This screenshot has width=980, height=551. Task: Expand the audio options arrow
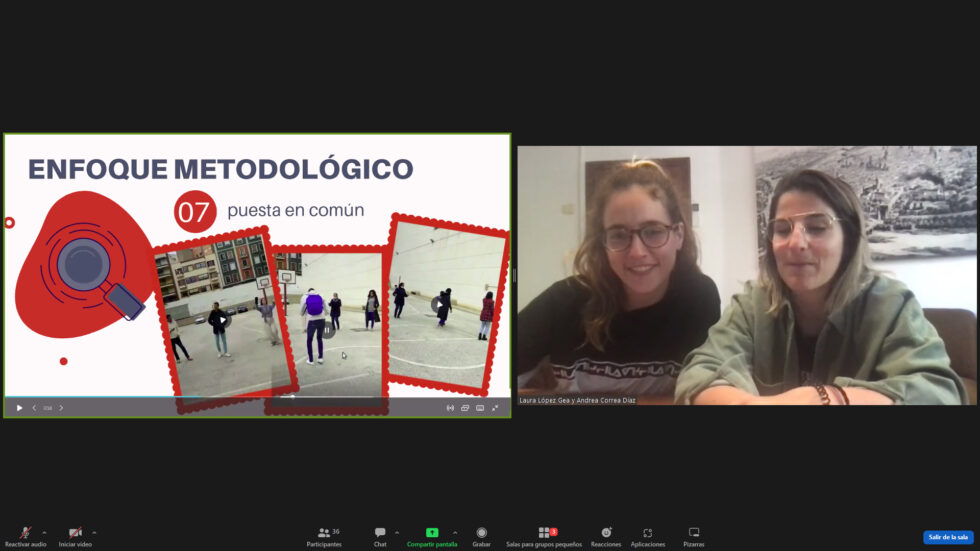pyautogui.click(x=44, y=532)
